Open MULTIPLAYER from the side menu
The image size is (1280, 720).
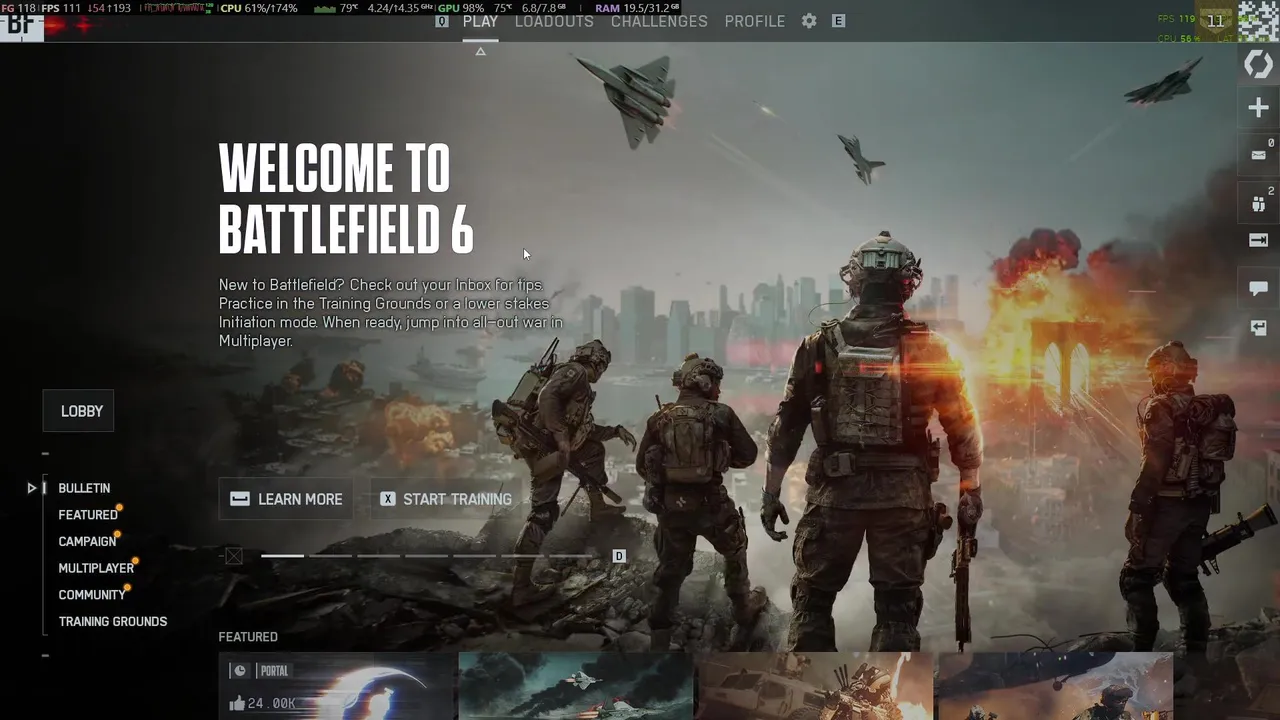tap(96, 568)
